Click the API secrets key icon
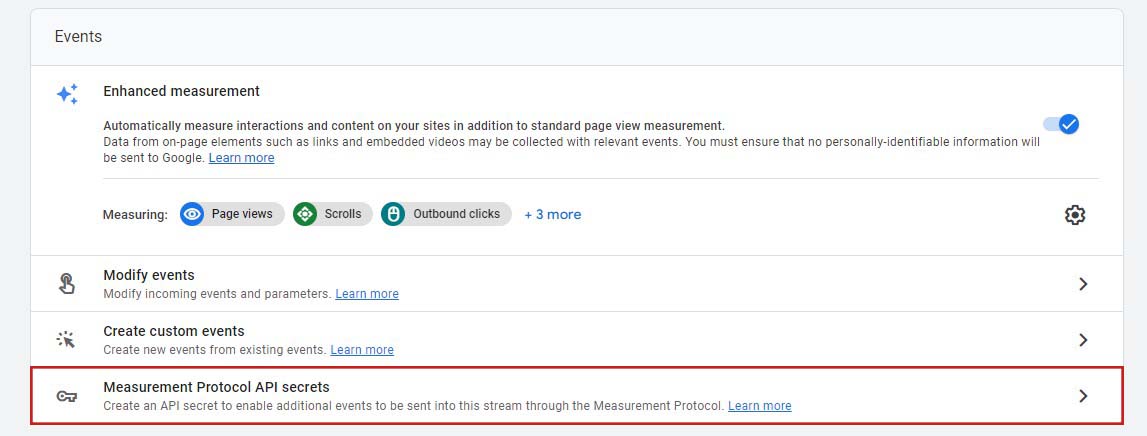1147x436 pixels. click(x=67, y=396)
